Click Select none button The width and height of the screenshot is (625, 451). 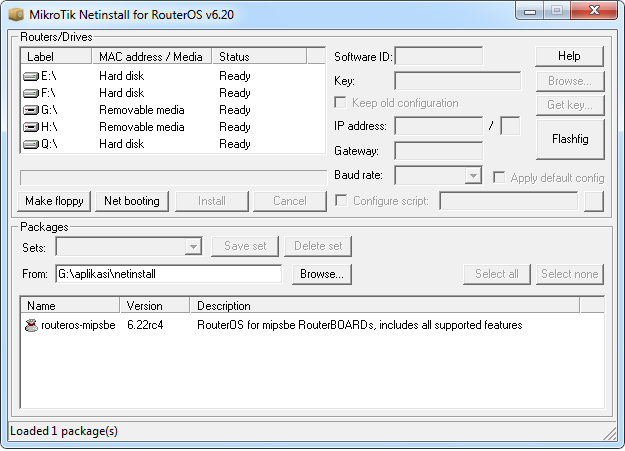coord(570,274)
